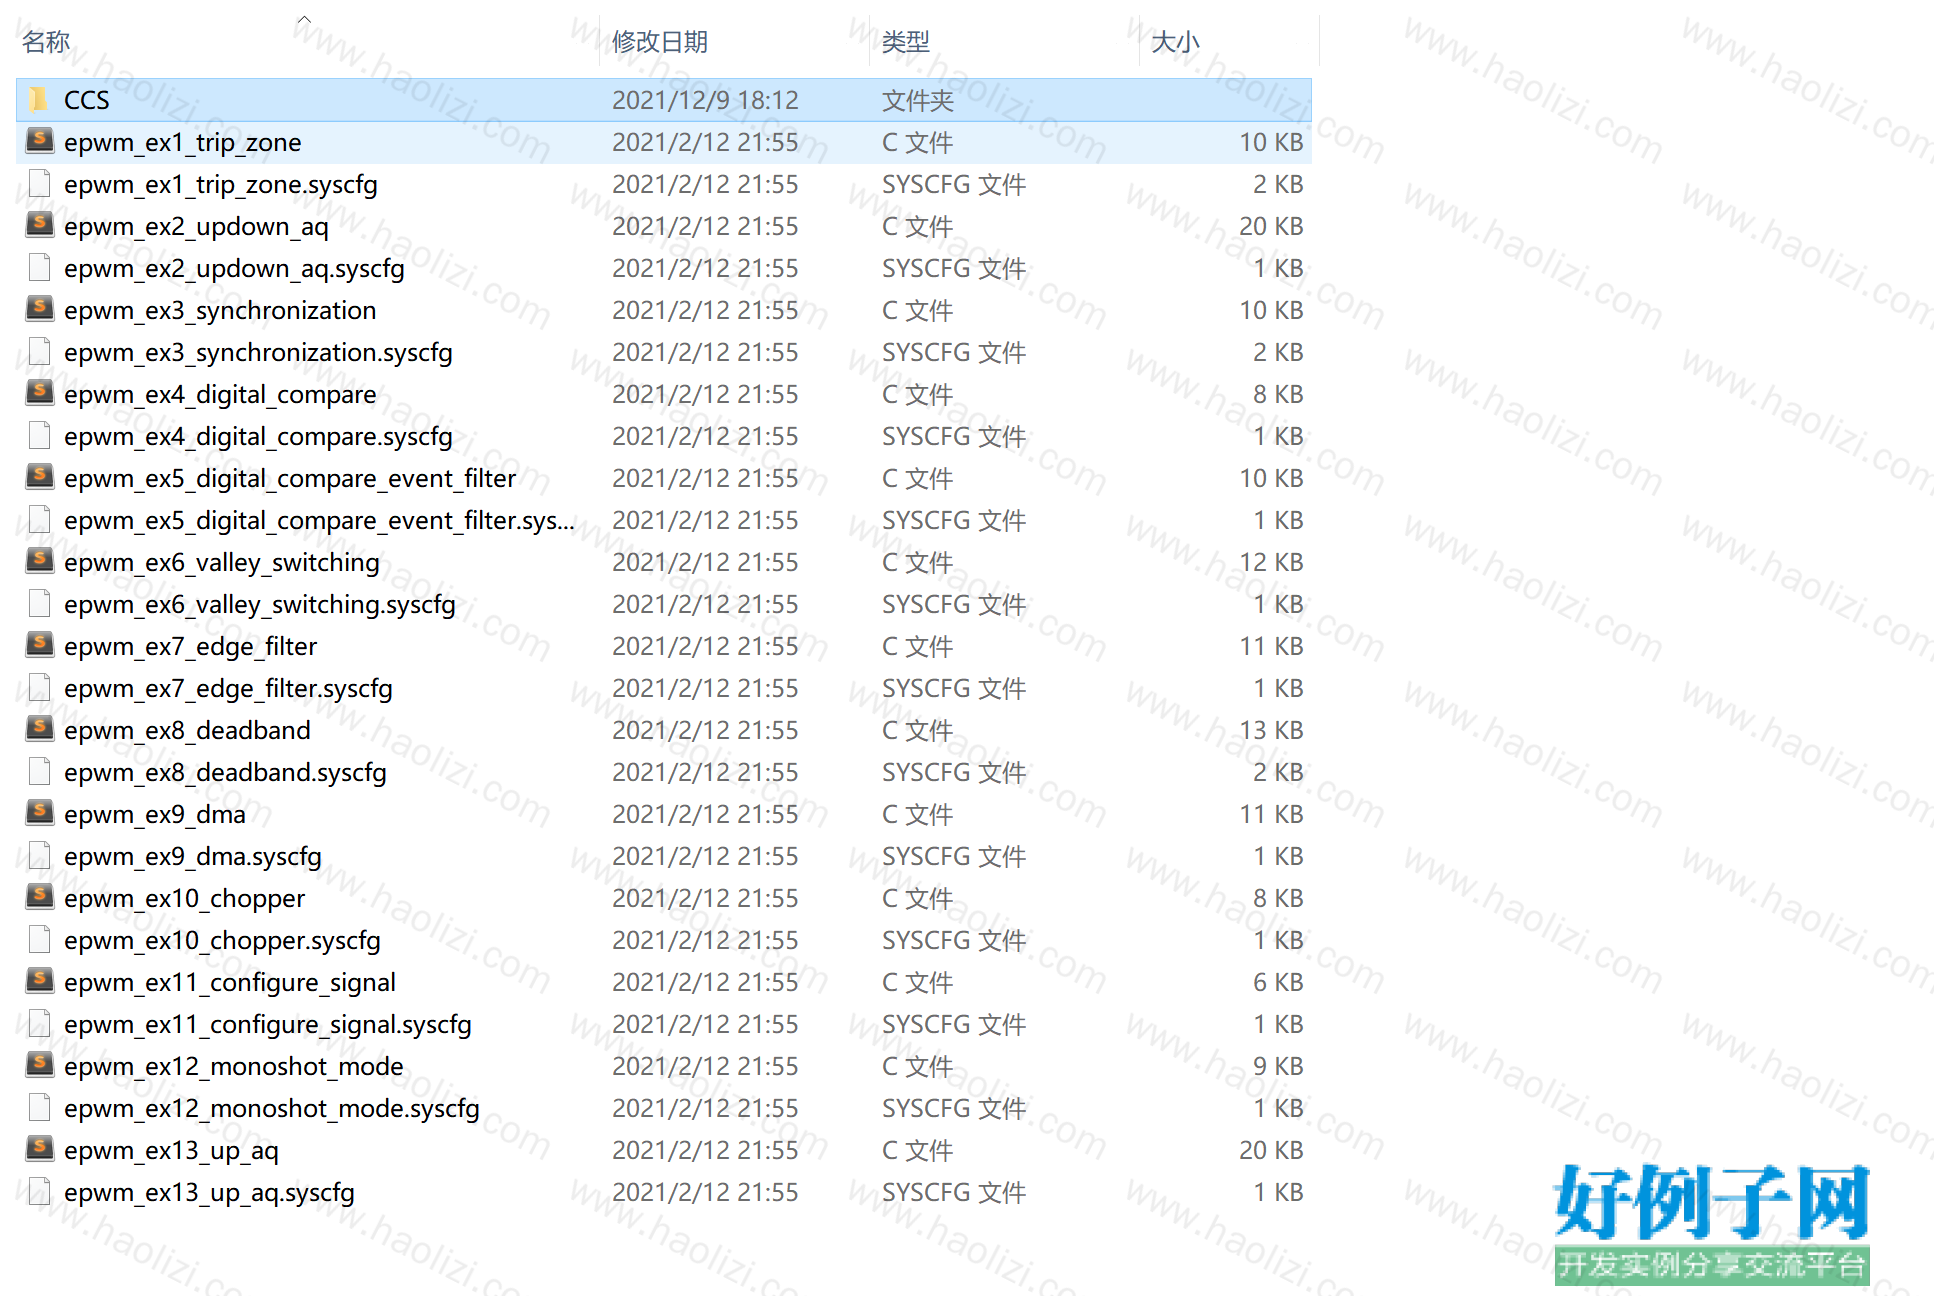This screenshot has height=1296, width=1934.
Task: Select file name epwm_ex1_trip_zone
Action: 183,142
